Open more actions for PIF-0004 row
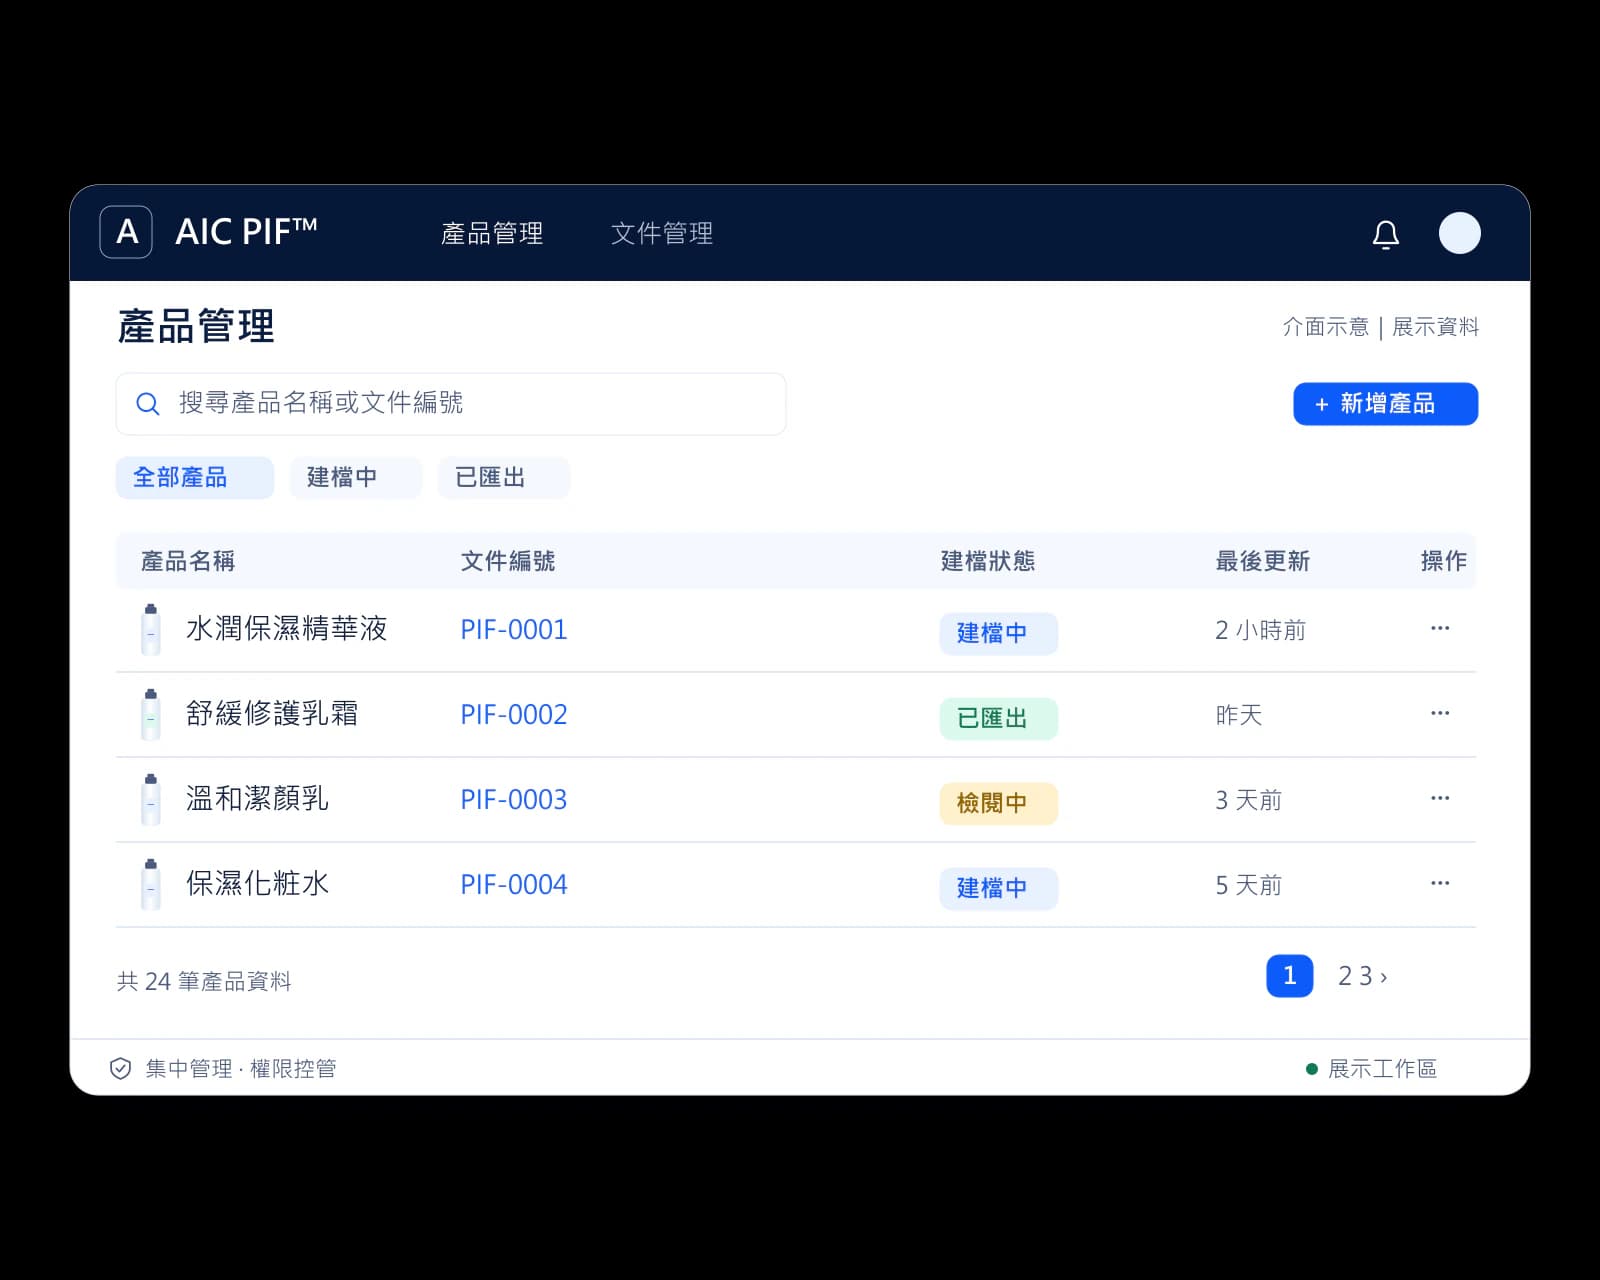 point(1440,883)
